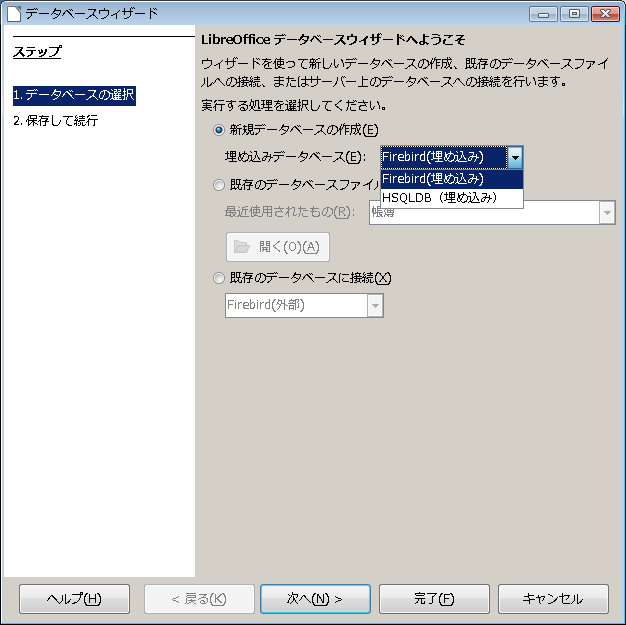
Task: Click the 埋め込みデータベース(E): label
Action: pos(295,157)
